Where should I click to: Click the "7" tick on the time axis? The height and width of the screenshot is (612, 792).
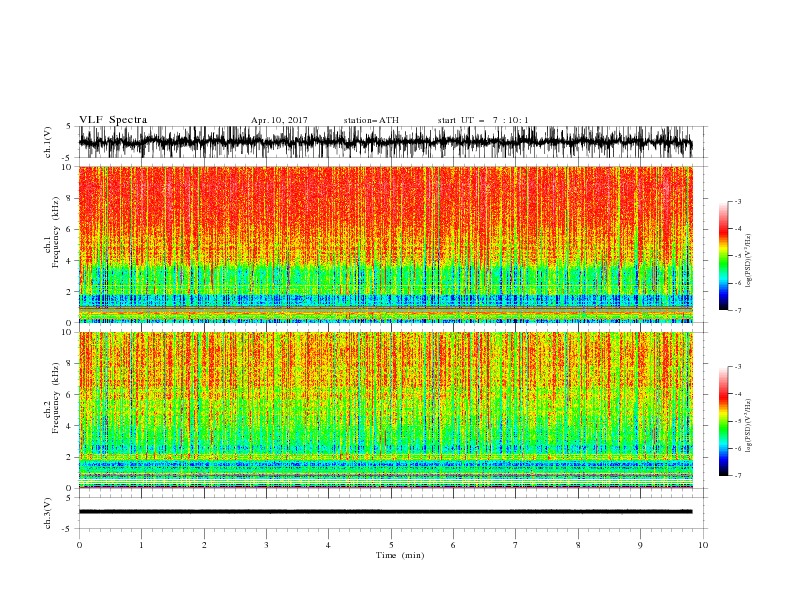(x=516, y=545)
